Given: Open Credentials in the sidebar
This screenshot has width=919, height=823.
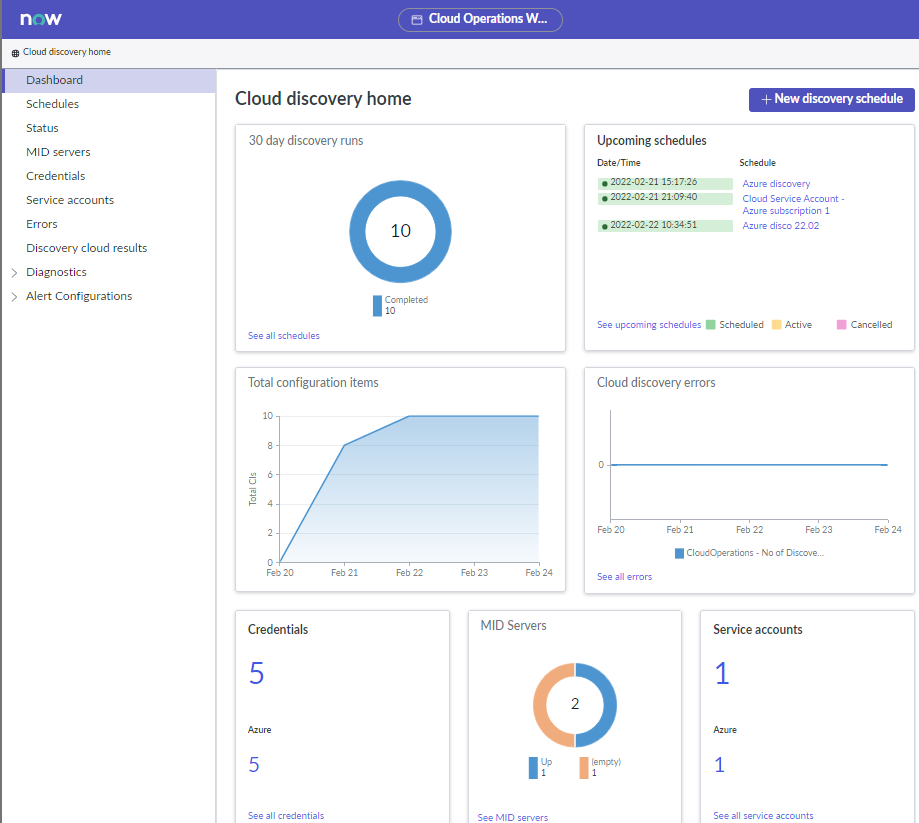Looking at the screenshot, I should 56,176.
